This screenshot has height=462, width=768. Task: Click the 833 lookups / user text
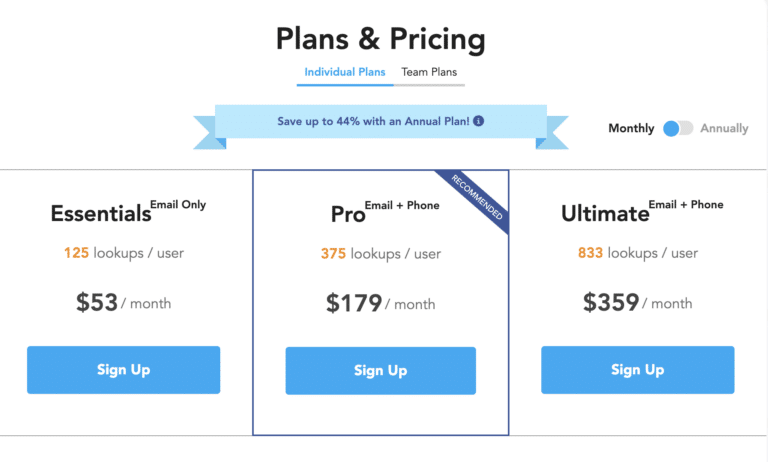click(x=637, y=253)
